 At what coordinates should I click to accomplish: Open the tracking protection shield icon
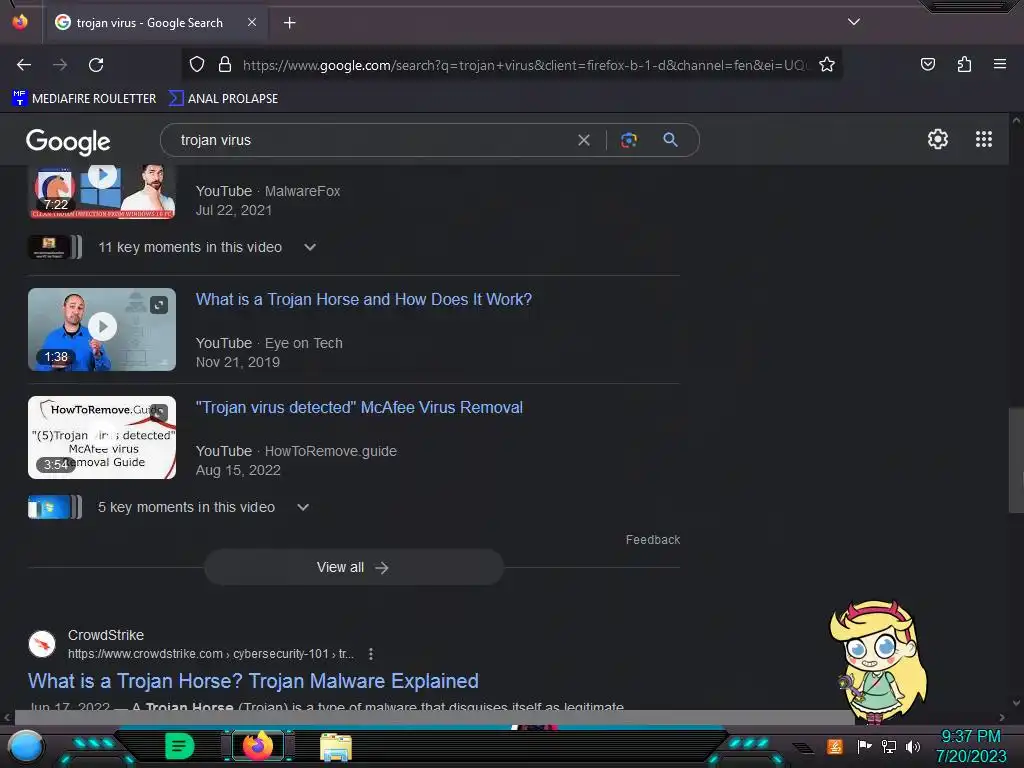point(197,64)
